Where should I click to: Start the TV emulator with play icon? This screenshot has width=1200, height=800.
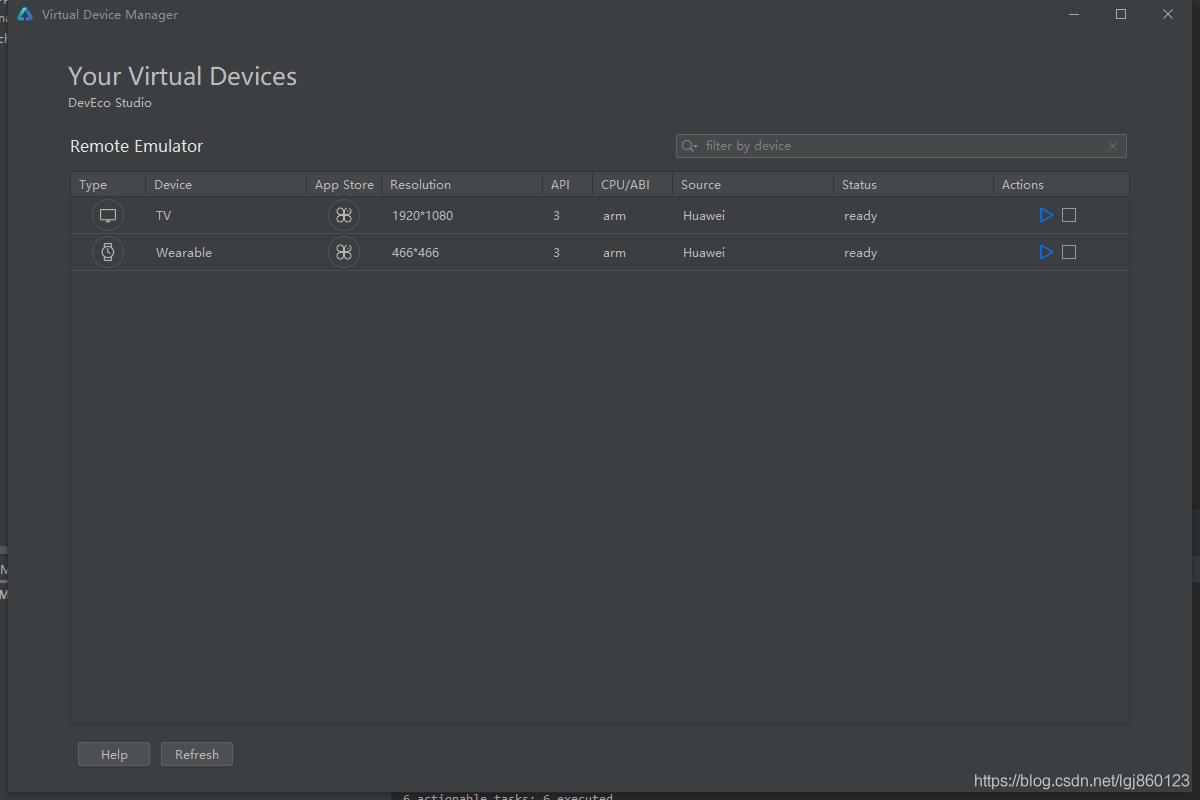point(1046,215)
